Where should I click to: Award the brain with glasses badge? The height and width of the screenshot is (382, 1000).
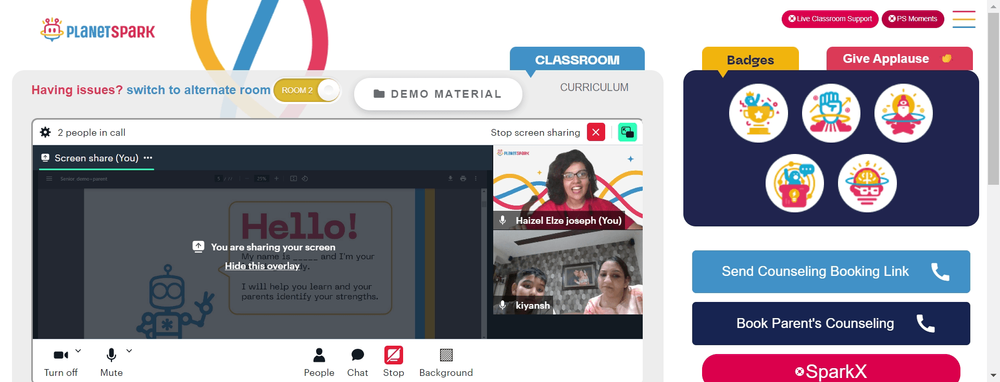(867, 183)
